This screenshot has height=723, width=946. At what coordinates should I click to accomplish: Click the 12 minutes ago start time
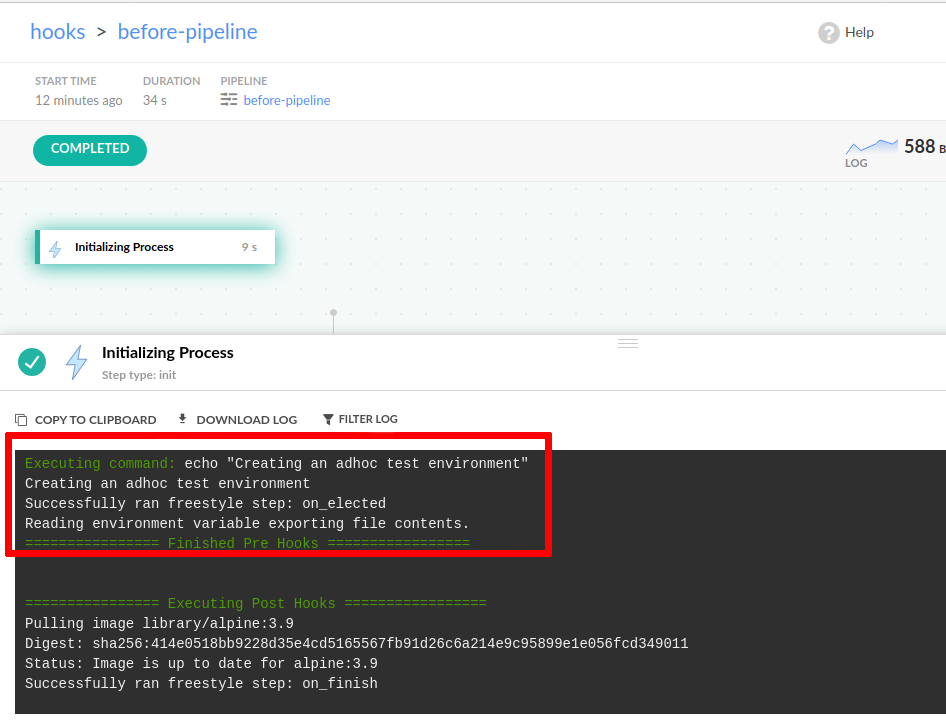pyautogui.click(x=79, y=100)
